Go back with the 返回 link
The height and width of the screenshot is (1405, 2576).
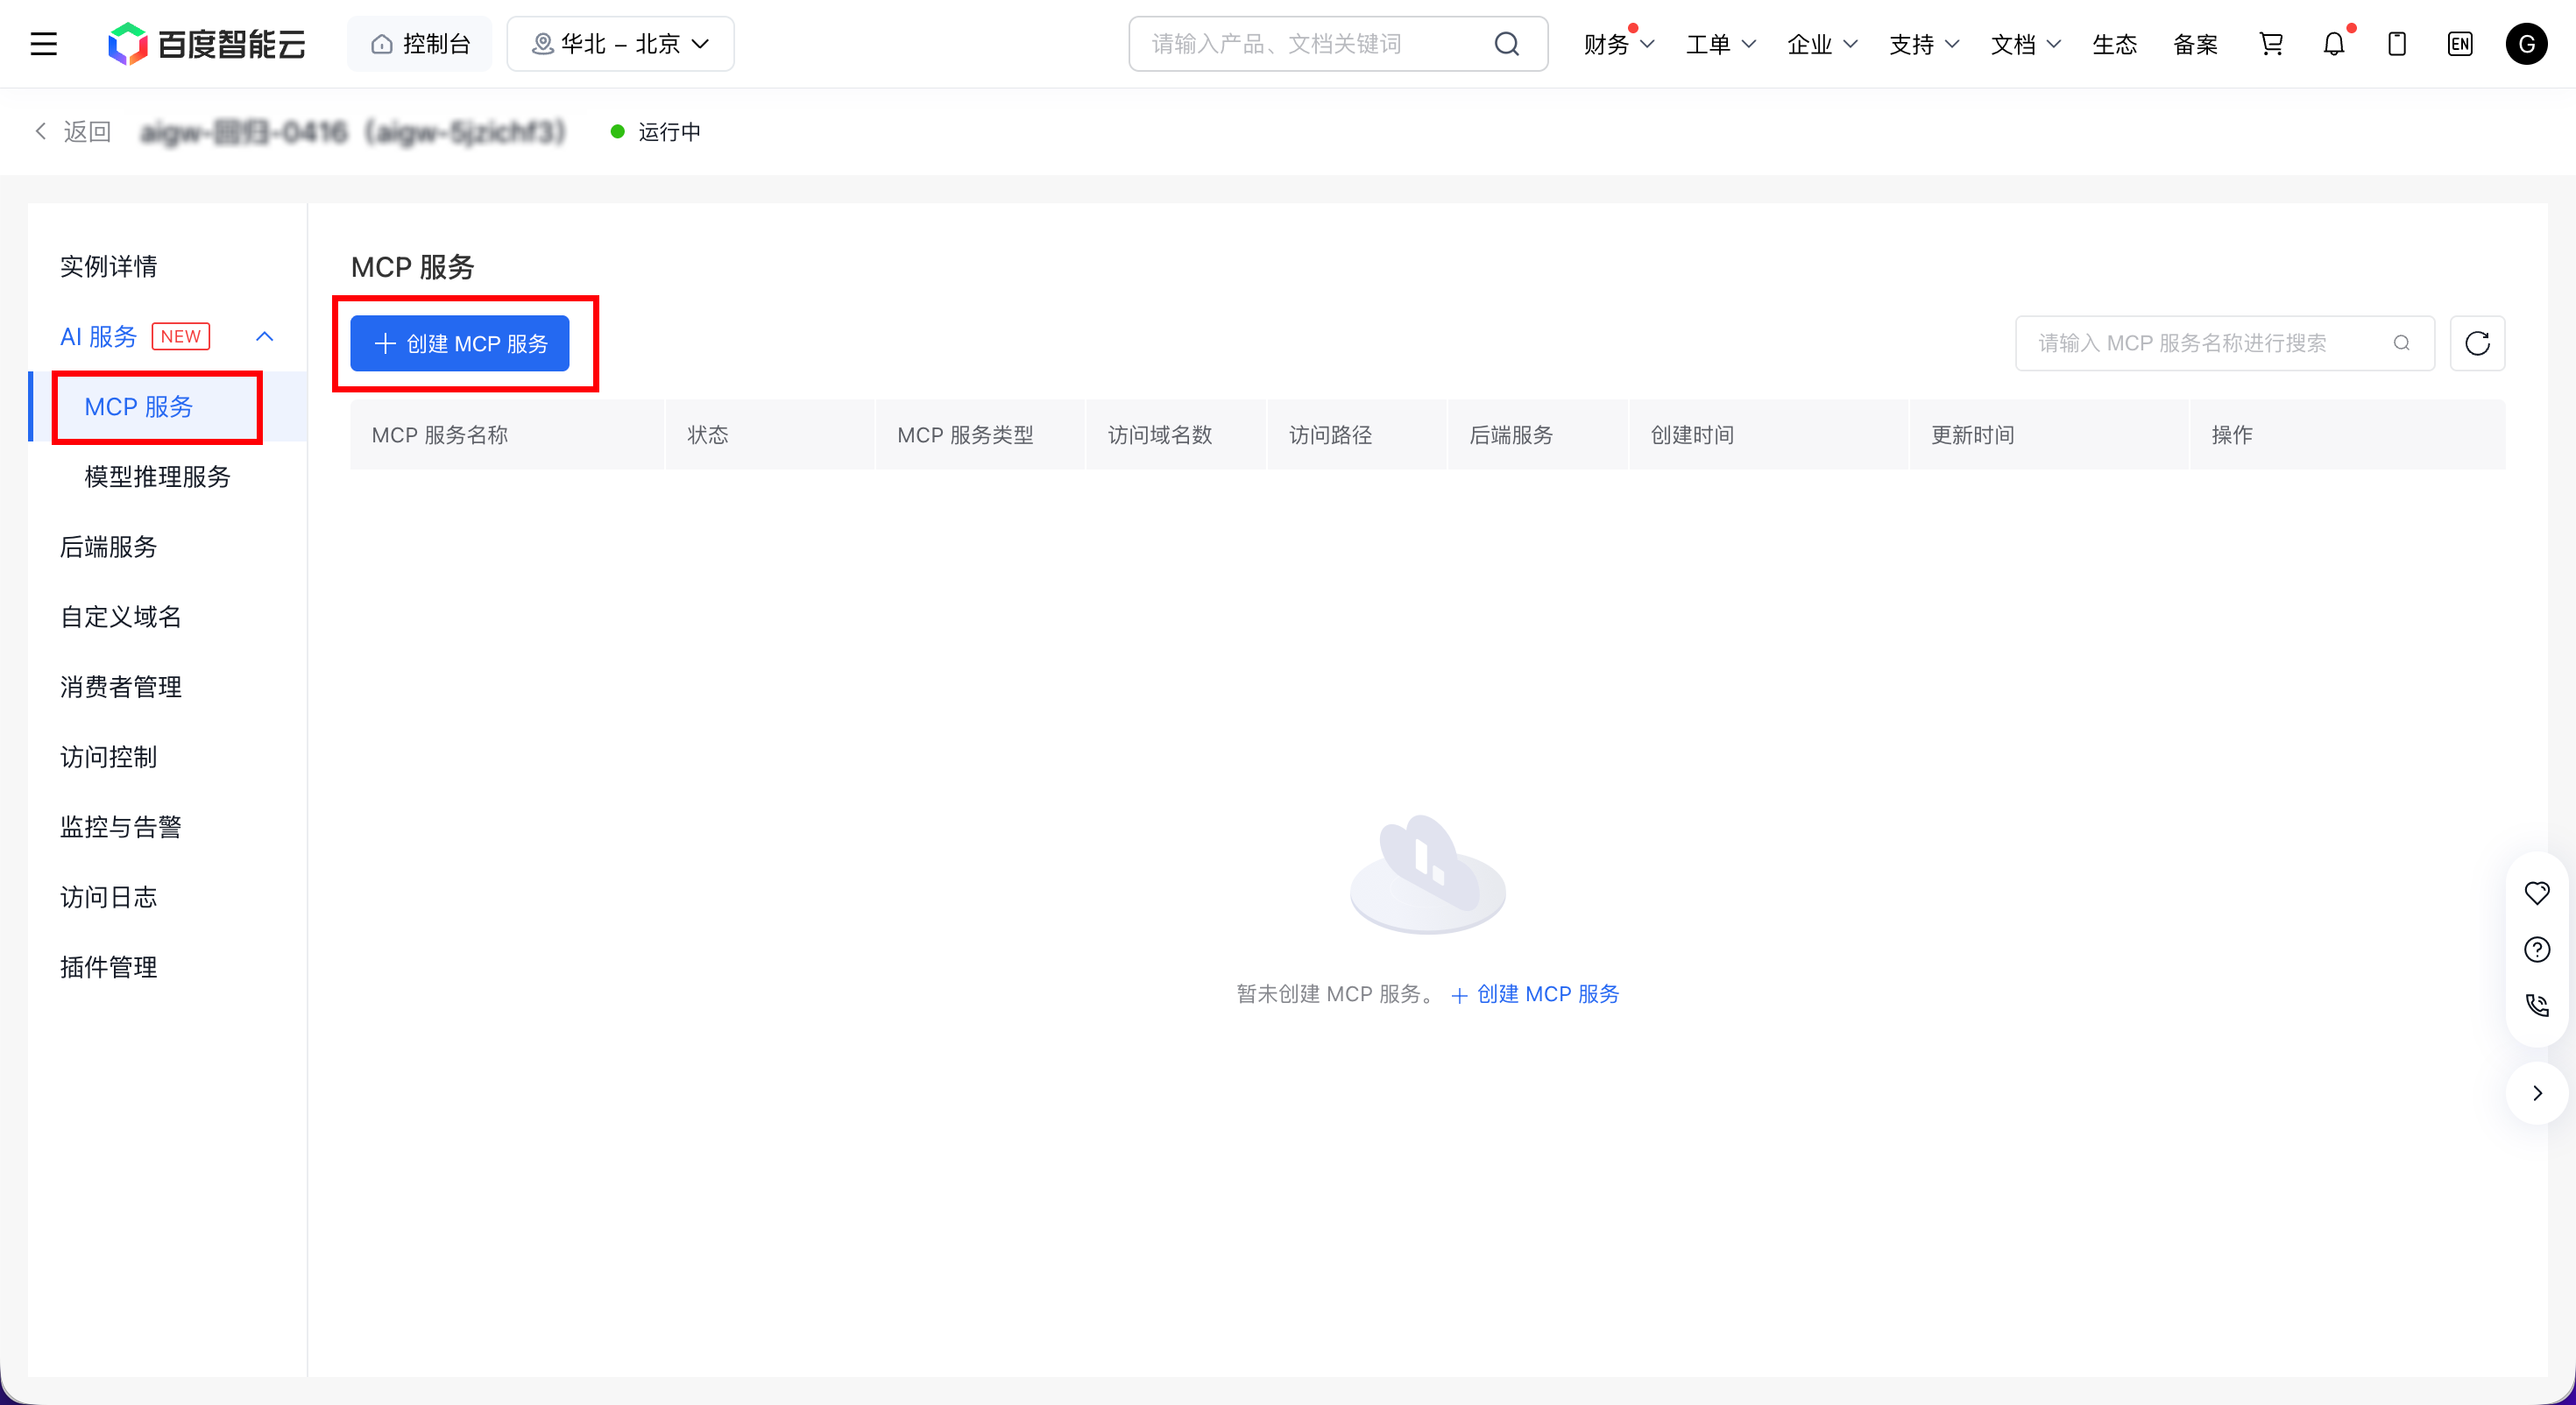coord(72,132)
